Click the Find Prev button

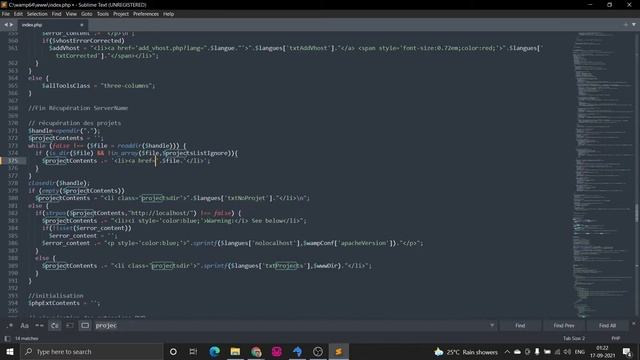click(x=564, y=325)
